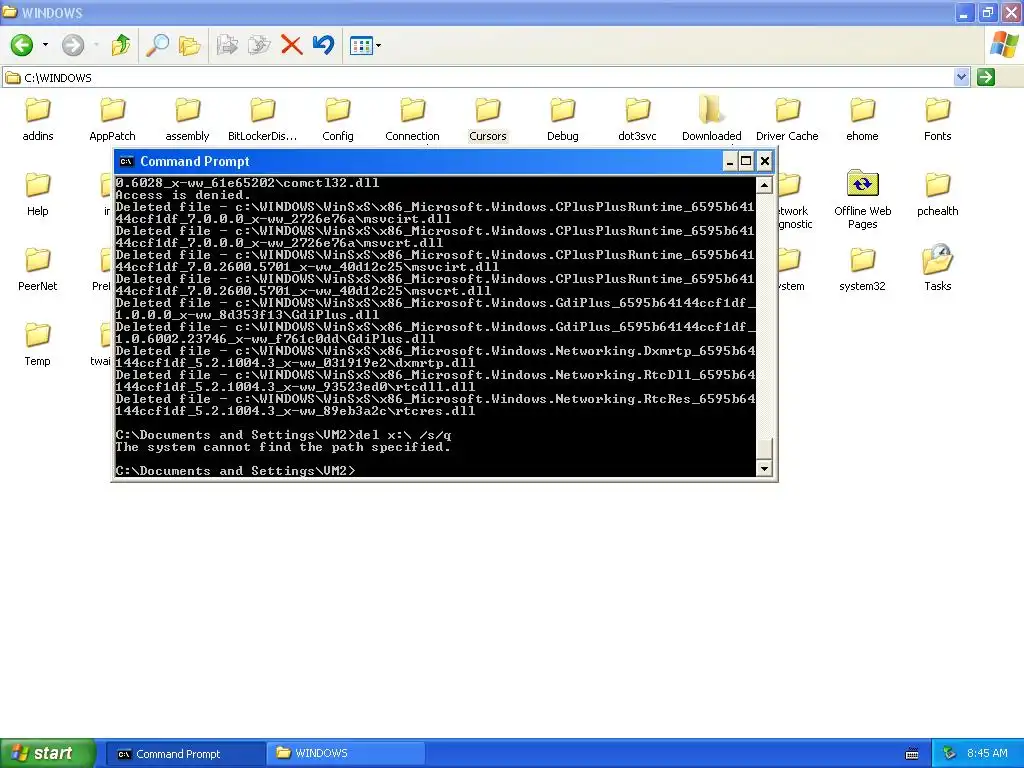Image resolution: width=1024 pixels, height=768 pixels.
Task: Select the Connection folder
Action: pos(412,120)
